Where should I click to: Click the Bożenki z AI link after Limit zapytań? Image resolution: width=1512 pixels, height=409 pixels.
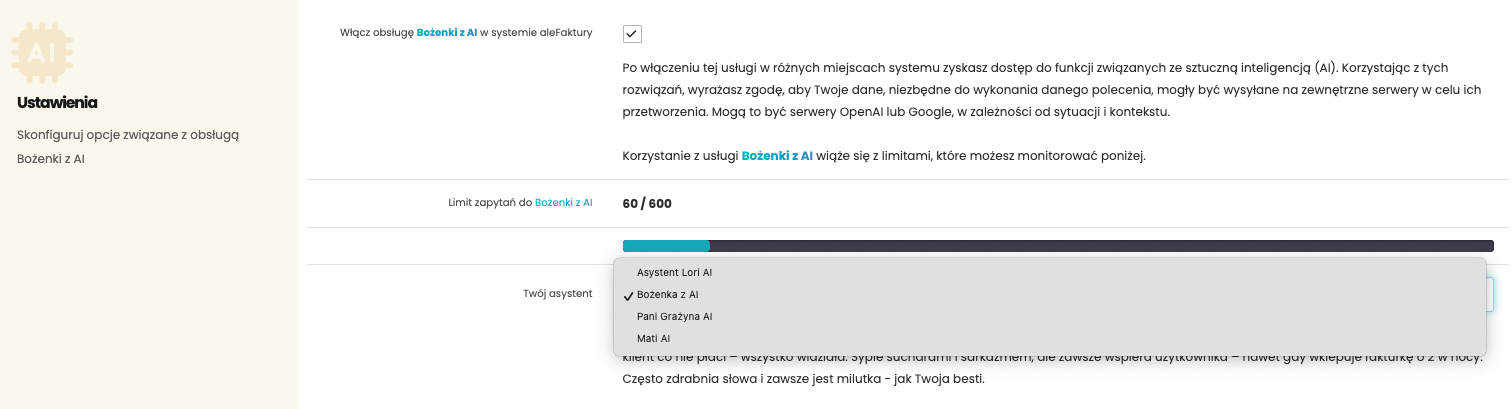pyautogui.click(x=563, y=203)
